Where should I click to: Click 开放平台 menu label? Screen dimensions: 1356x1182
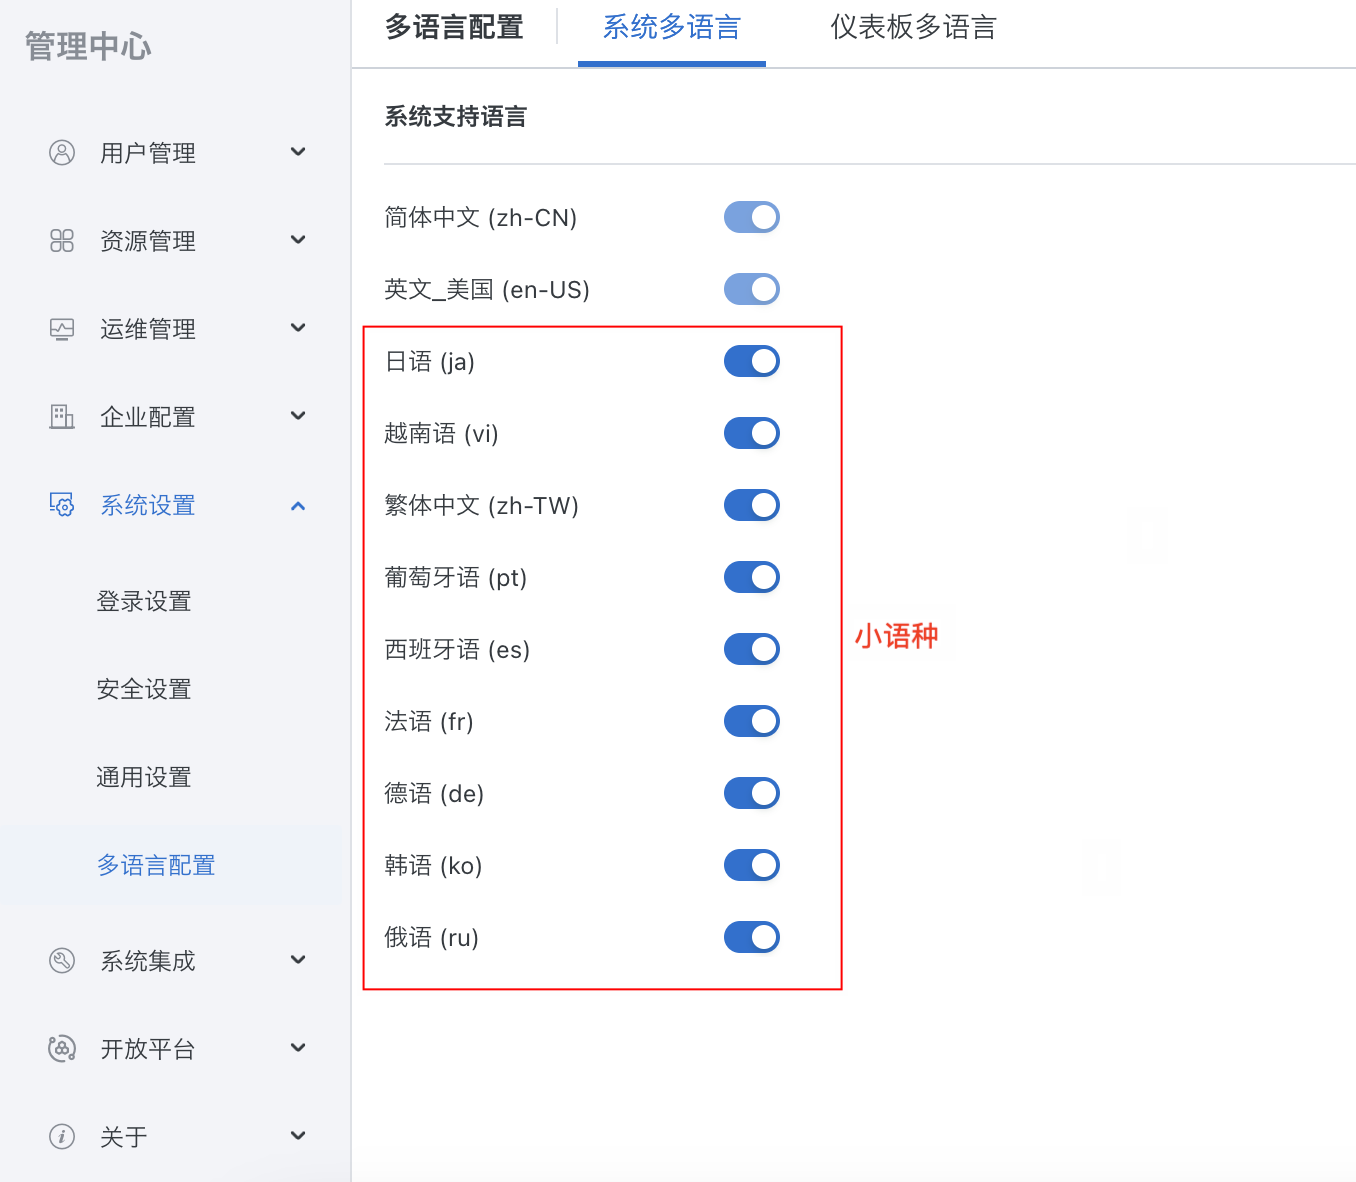148,1049
